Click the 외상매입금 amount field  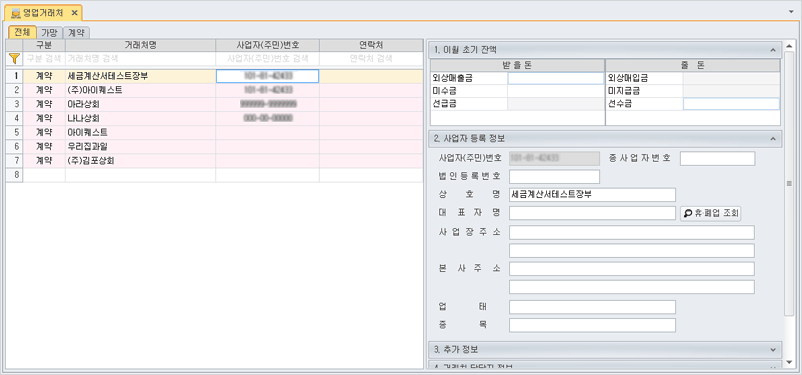coord(731,78)
